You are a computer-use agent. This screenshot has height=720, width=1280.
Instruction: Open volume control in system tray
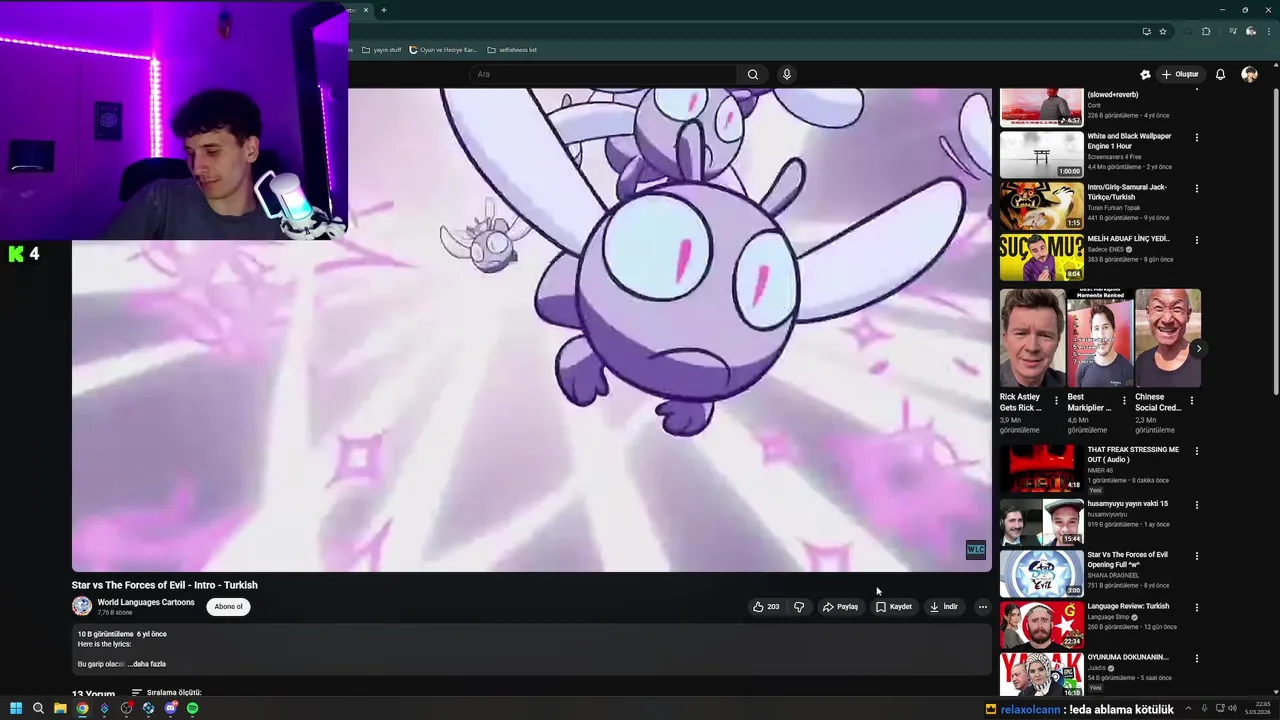(1231, 708)
